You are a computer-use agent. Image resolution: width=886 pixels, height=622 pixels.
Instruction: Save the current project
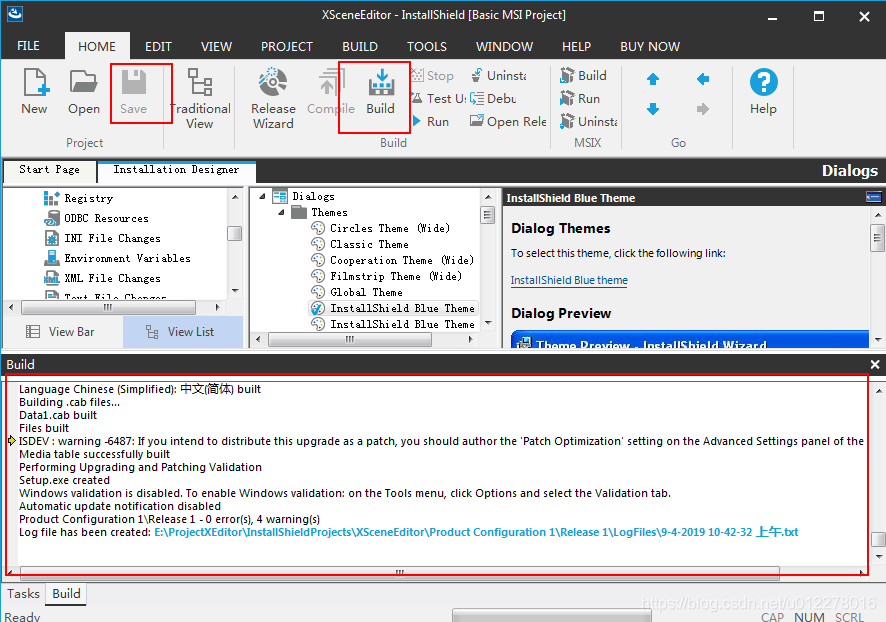click(133, 92)
